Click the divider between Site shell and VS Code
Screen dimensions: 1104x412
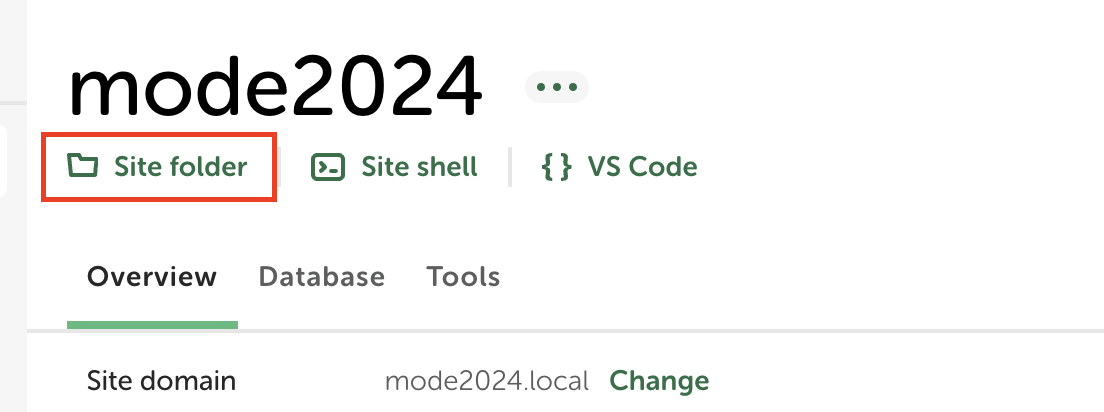(x=510, y=167)
